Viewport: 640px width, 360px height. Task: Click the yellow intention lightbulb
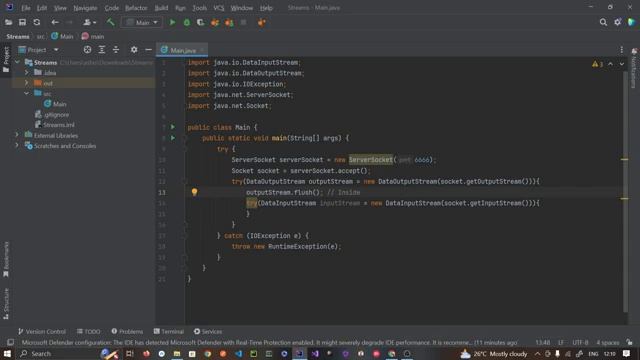coord(194,192)
